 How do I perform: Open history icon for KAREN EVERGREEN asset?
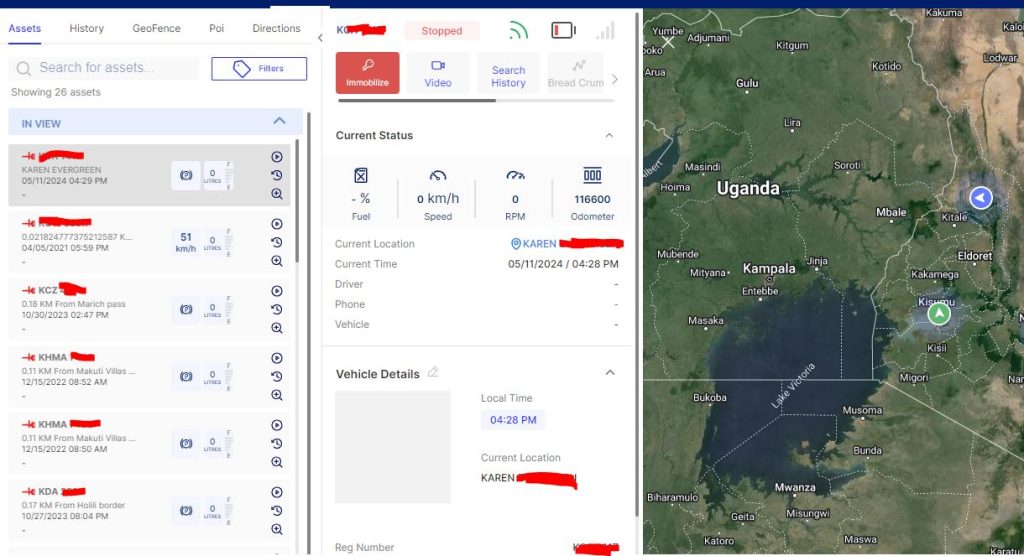coord(277,175)
